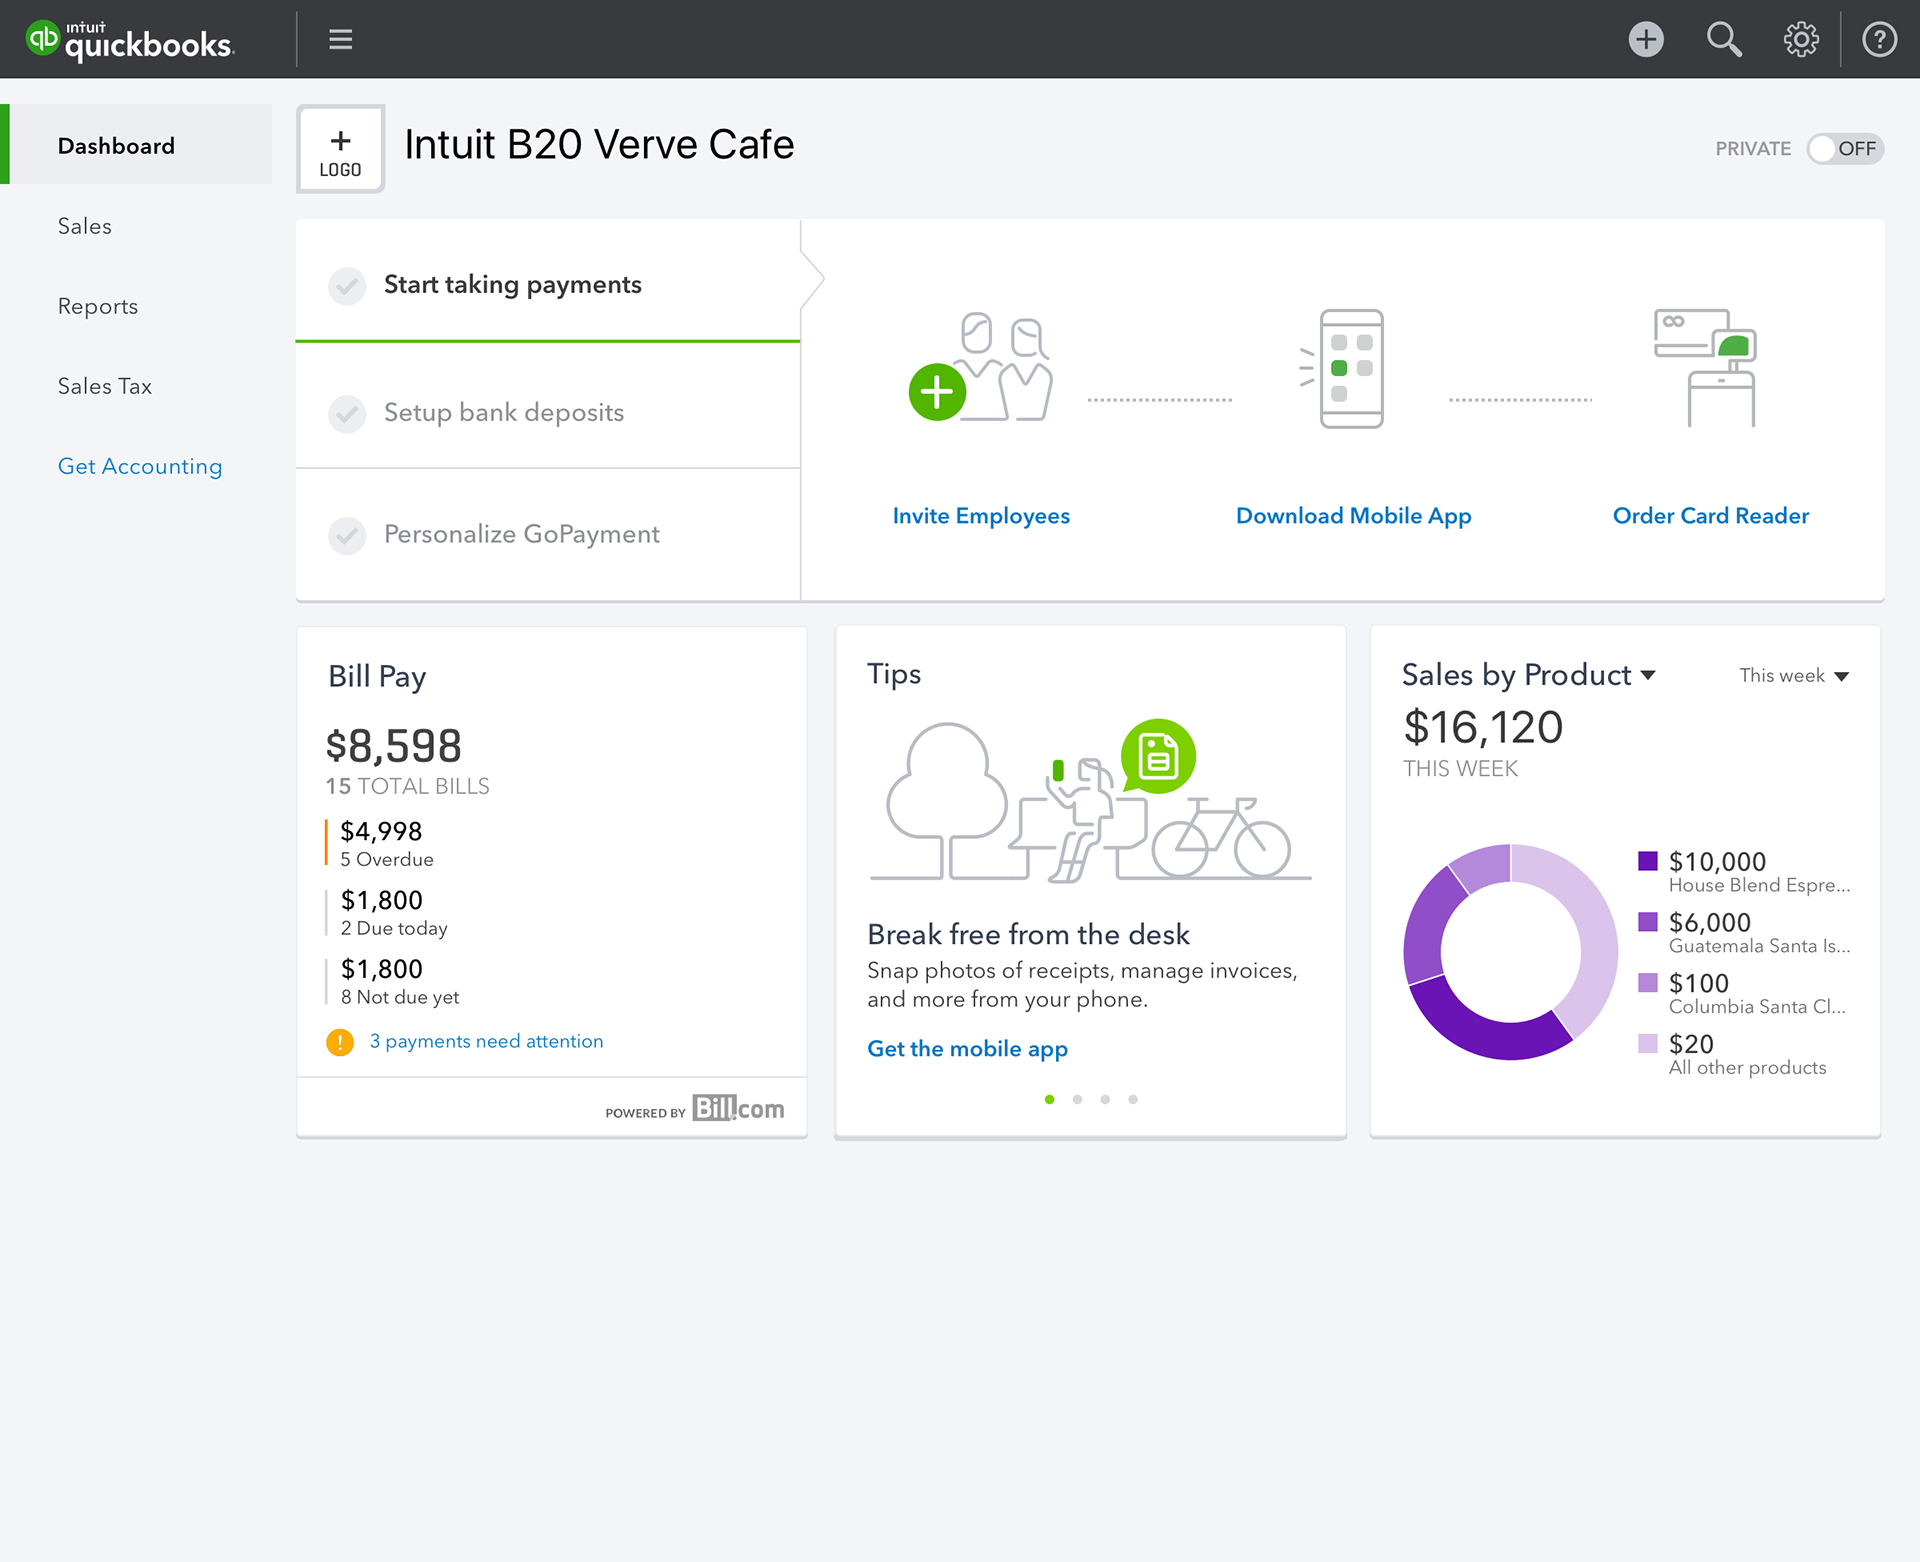Open the help question mark
Screen dimensions: 1920x1562
point(1880,39)
